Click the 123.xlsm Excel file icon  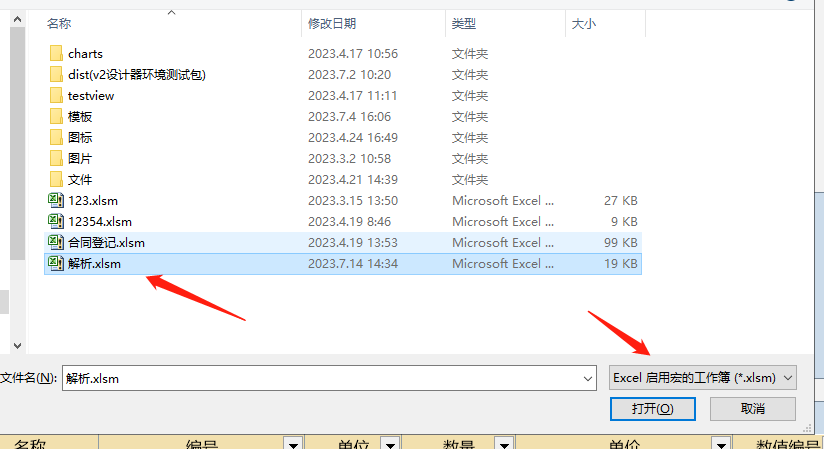coord(56,200)
